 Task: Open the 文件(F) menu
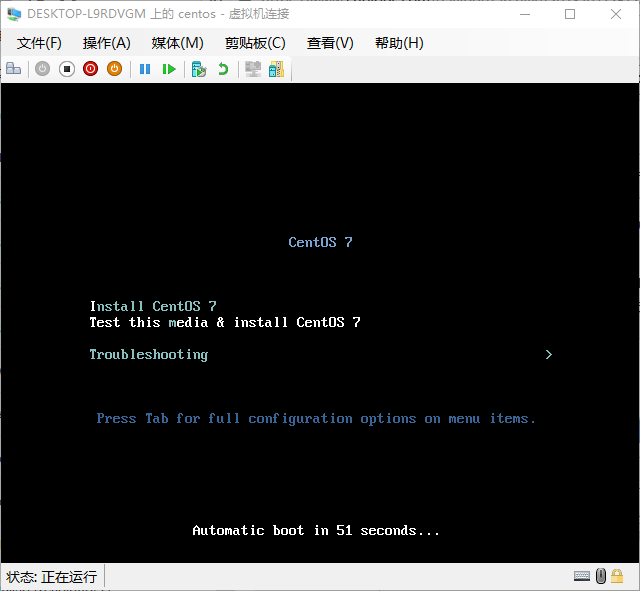click(39, 43)
